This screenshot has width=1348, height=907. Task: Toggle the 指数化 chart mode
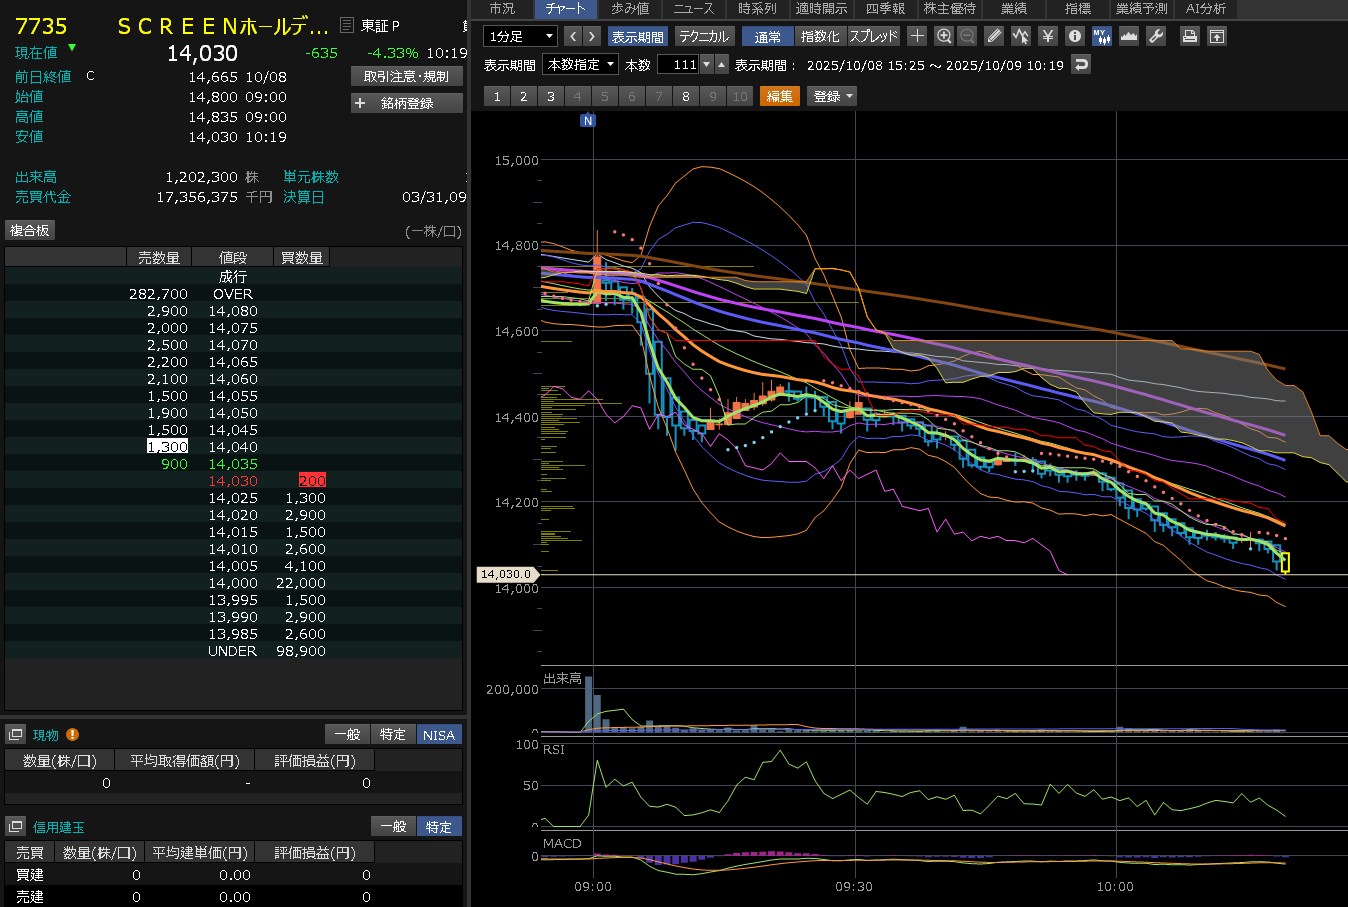coord(820,36)
